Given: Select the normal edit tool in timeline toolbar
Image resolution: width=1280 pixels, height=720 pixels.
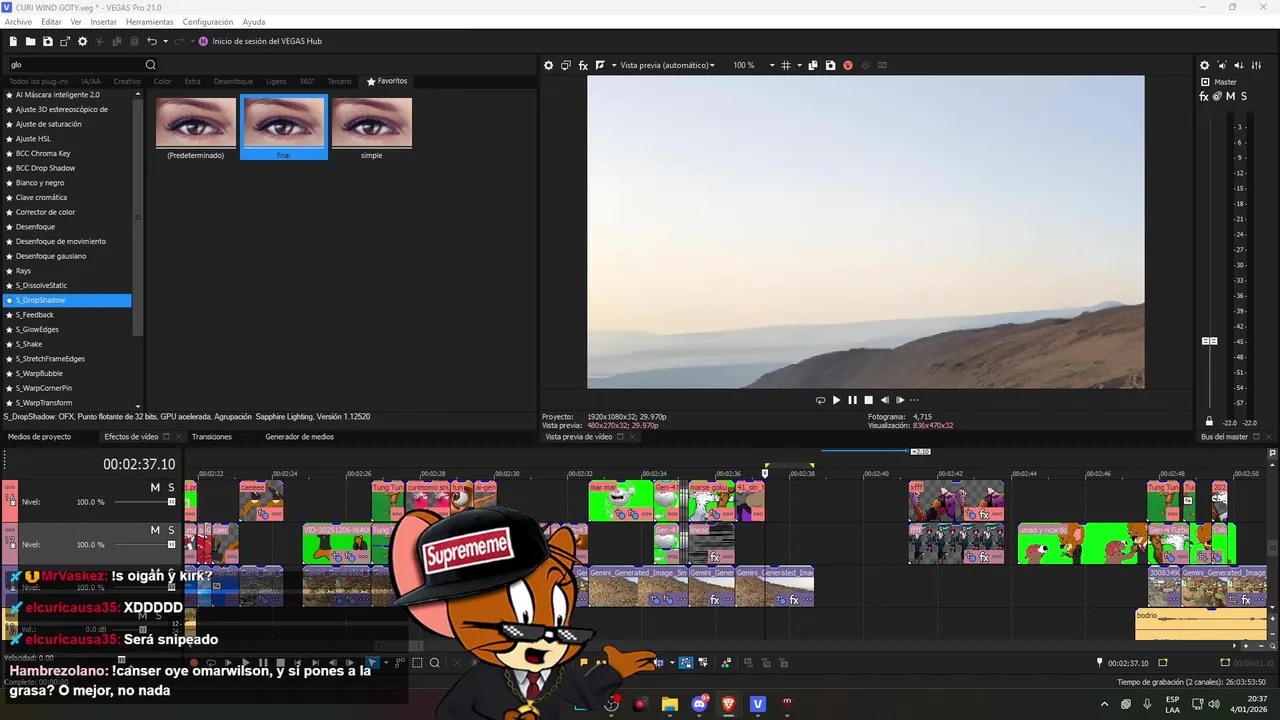Looking at the screenshot, I should pos(373,662).
